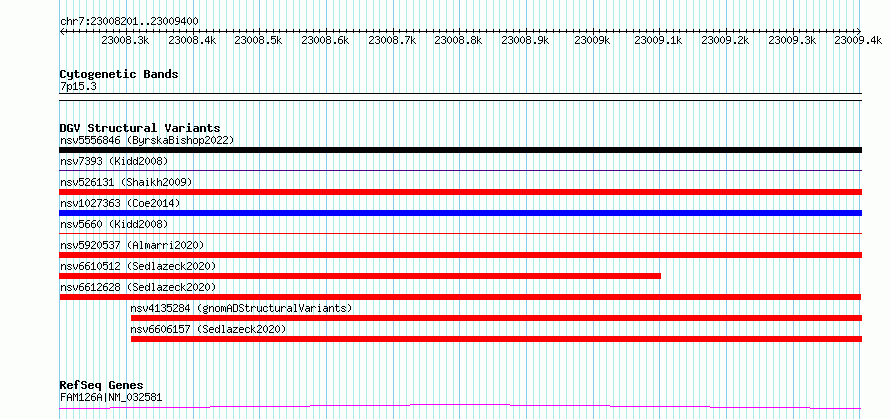Click ruler position 23009.3k
Viewport: 890px width, 419px height.
792,40
